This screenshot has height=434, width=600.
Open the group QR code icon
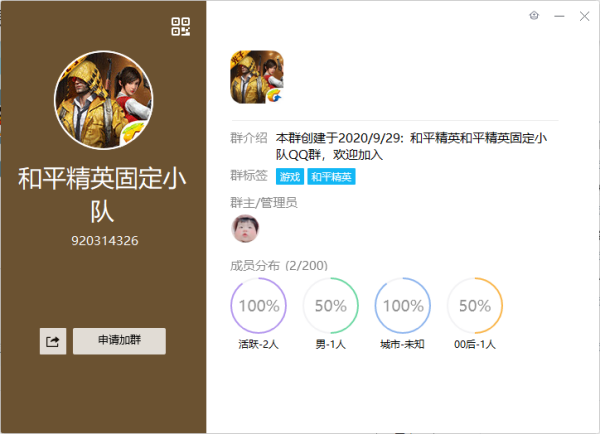coord(181,27)
